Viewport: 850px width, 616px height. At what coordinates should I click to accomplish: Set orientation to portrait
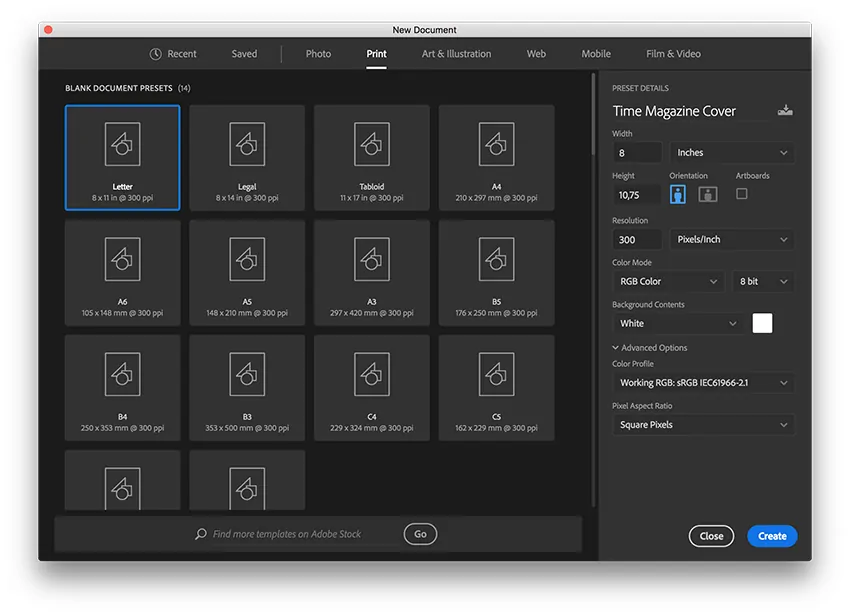[x=678, y=195]
